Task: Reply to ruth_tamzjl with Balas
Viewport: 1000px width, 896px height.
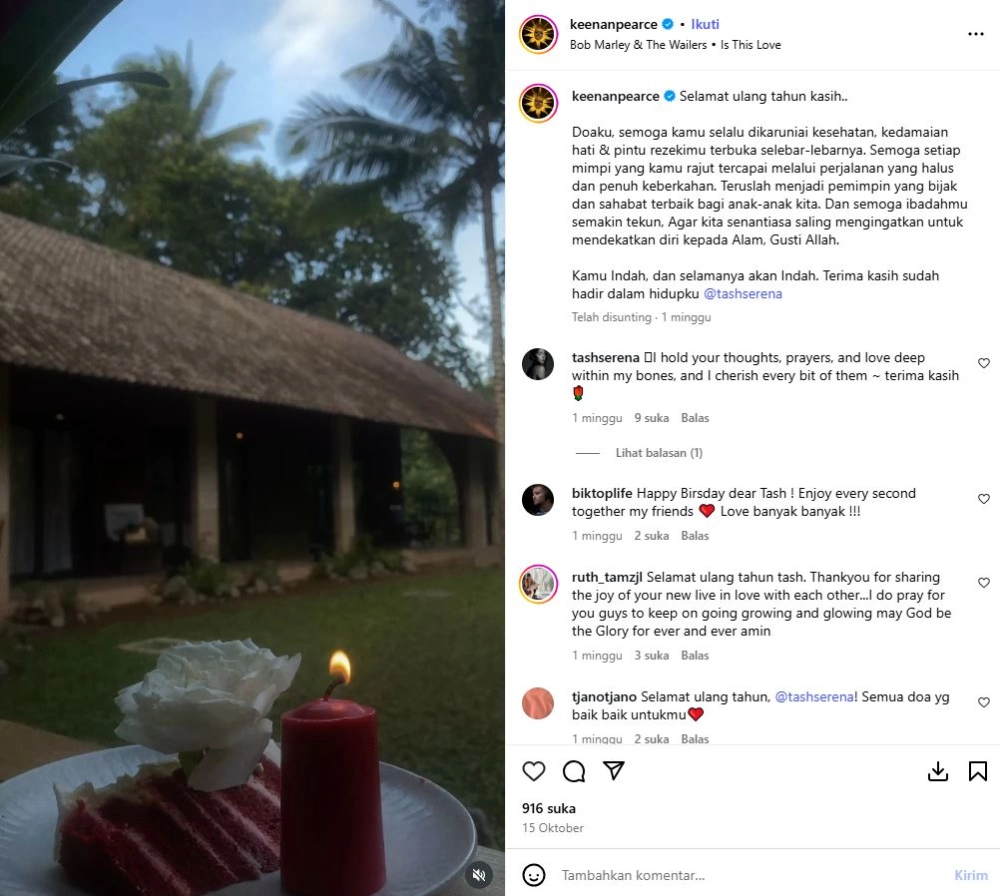Action: coord(694,655)
